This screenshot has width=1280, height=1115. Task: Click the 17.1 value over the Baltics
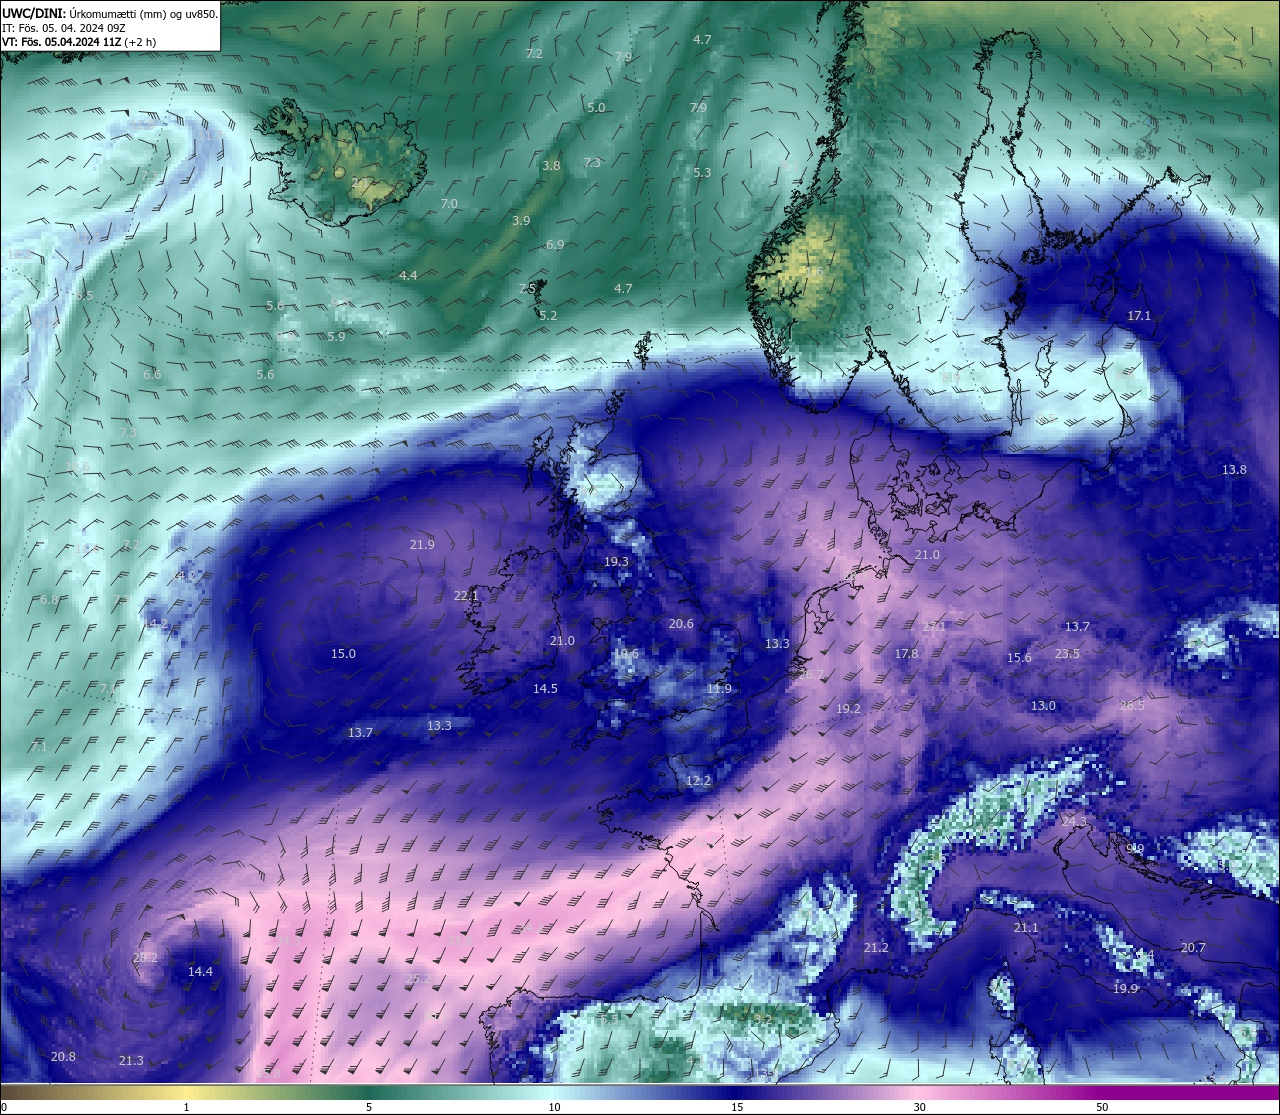(x=1139, y=315)
